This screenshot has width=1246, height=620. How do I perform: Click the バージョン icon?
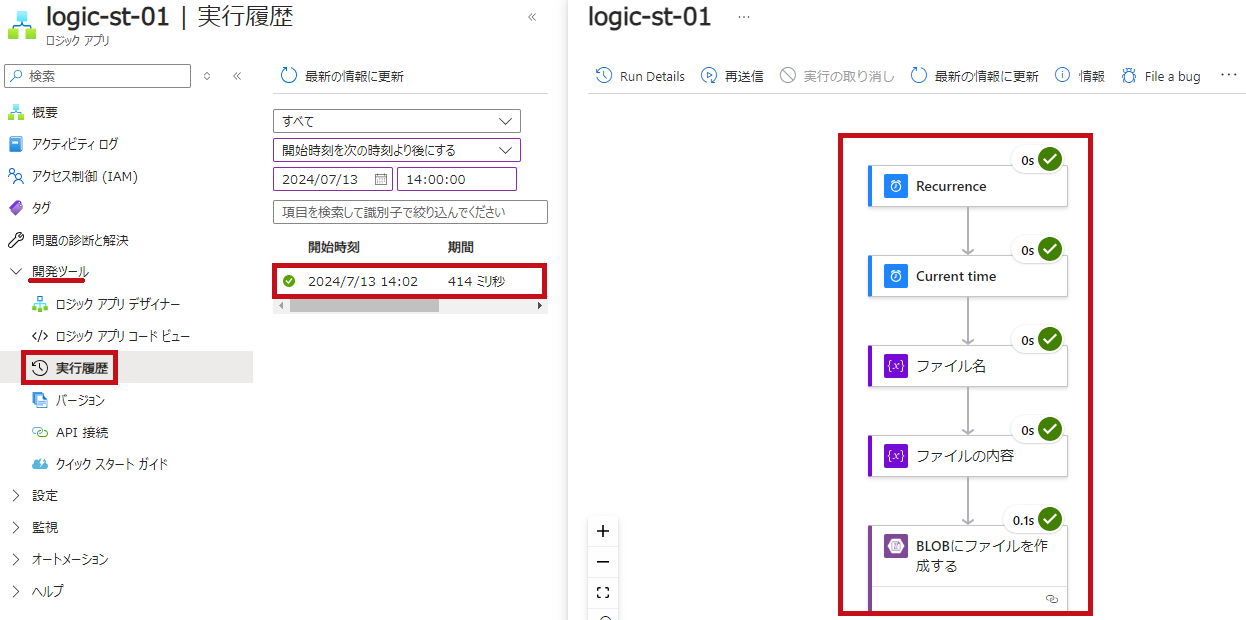[x=40, y=400]
